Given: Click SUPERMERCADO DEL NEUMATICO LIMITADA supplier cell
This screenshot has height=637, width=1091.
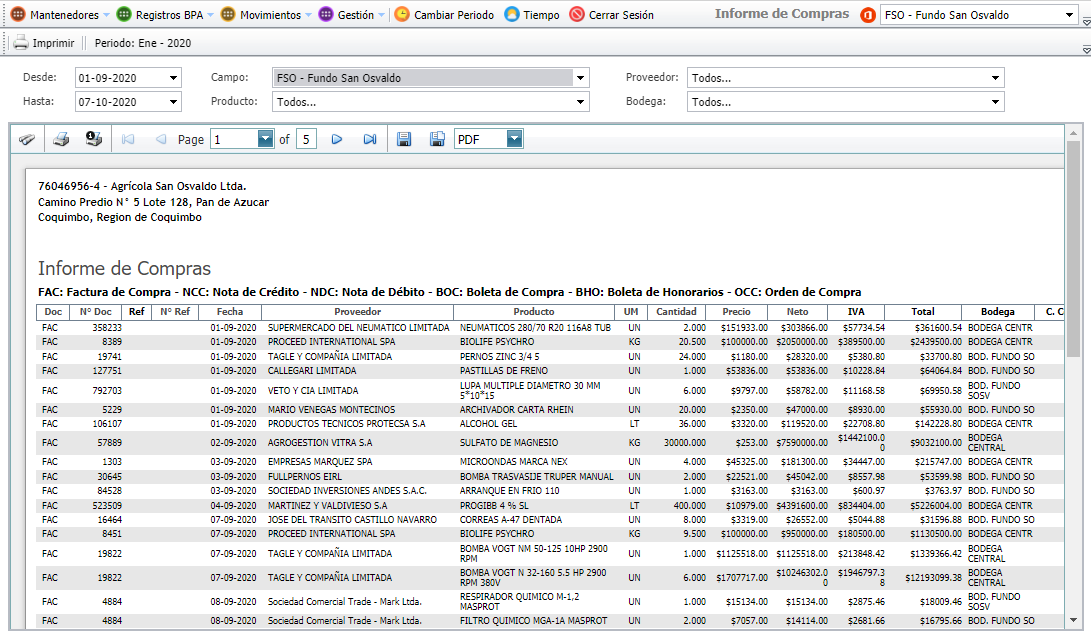Looking at the screenshot, I should click(358, 328).
